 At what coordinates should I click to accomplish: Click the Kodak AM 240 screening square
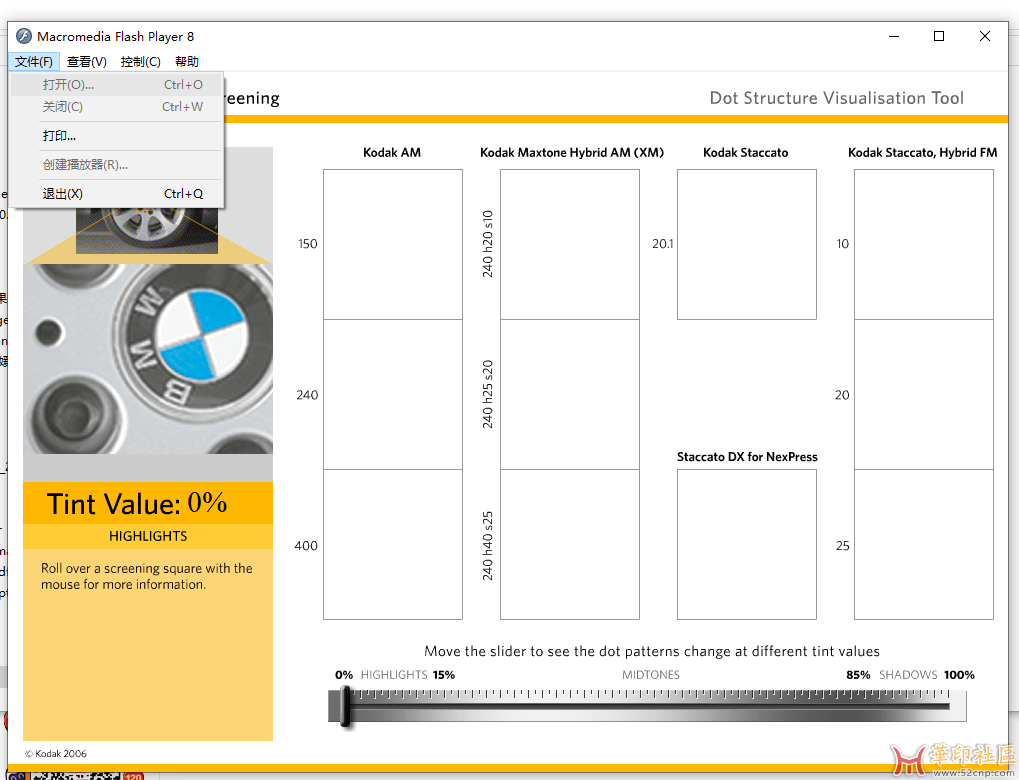tap(392, 395)
